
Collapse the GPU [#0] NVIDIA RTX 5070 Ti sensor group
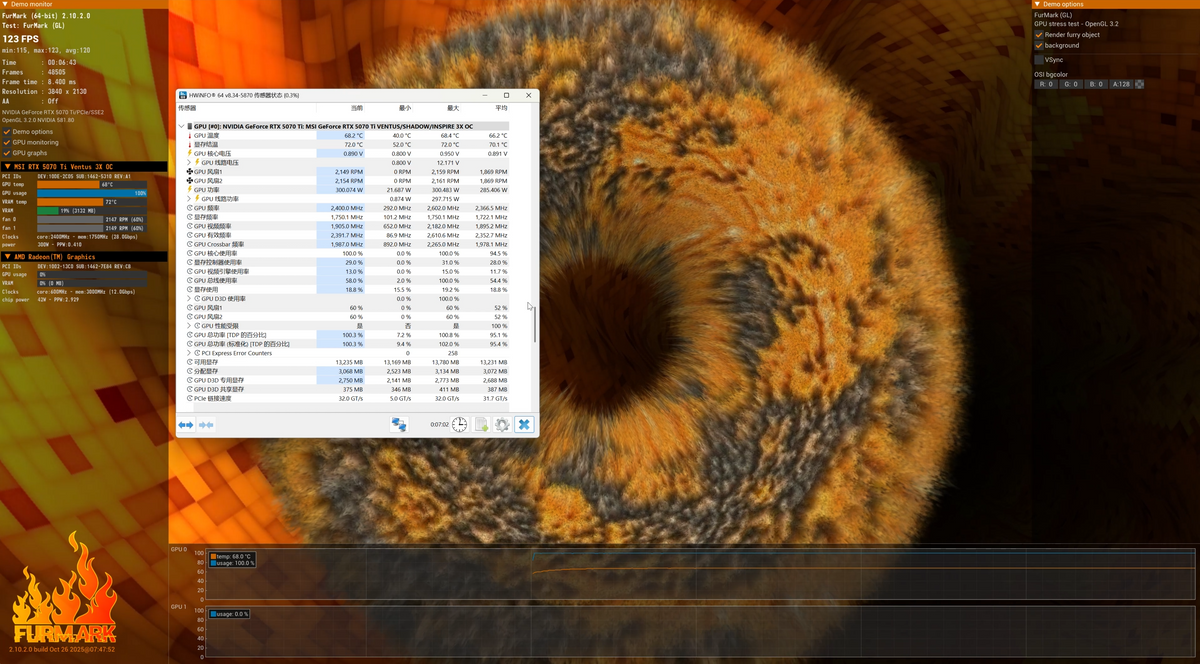click(x=181, y=127)
